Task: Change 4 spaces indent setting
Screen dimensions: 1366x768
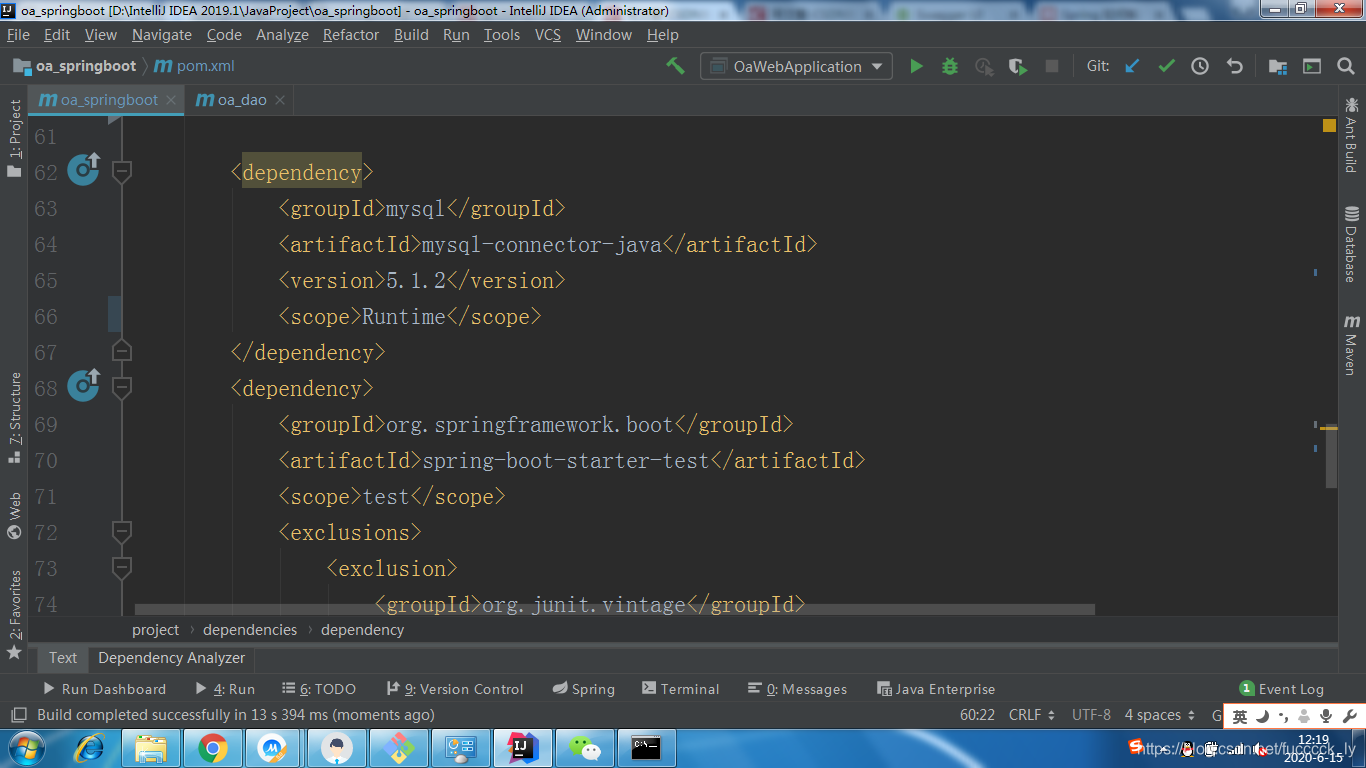Action: point(1160,715)
